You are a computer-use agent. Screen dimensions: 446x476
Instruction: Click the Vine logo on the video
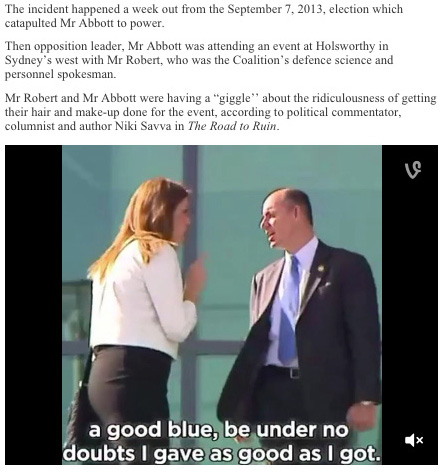[x=413, y=169]
